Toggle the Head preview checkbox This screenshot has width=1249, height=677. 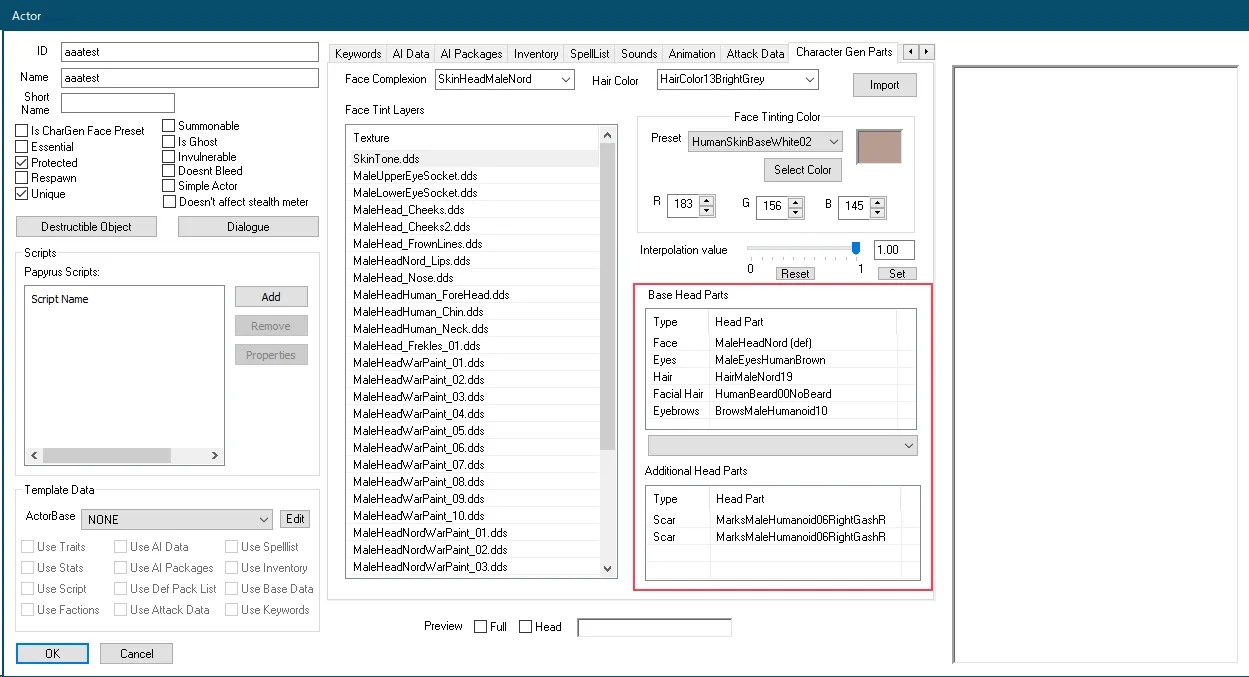pos(526,627)
